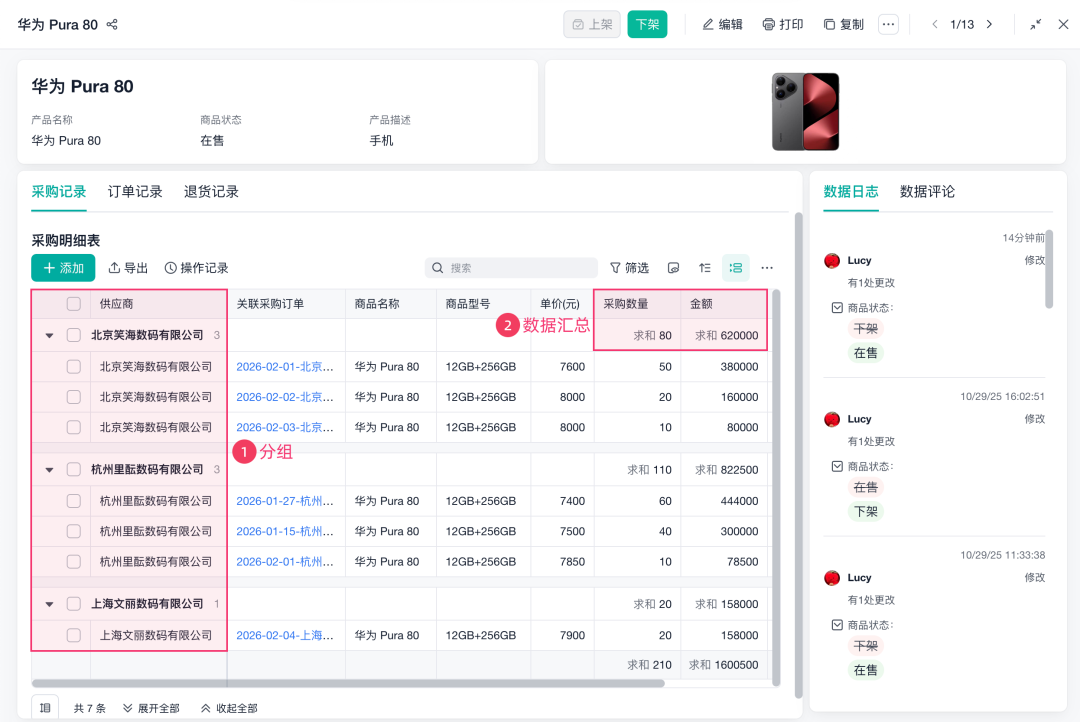Click Lucy avatar in 11:33:38 log entry
The width and height of the screenshot is (1080, 722).
(x=832, y=577)
